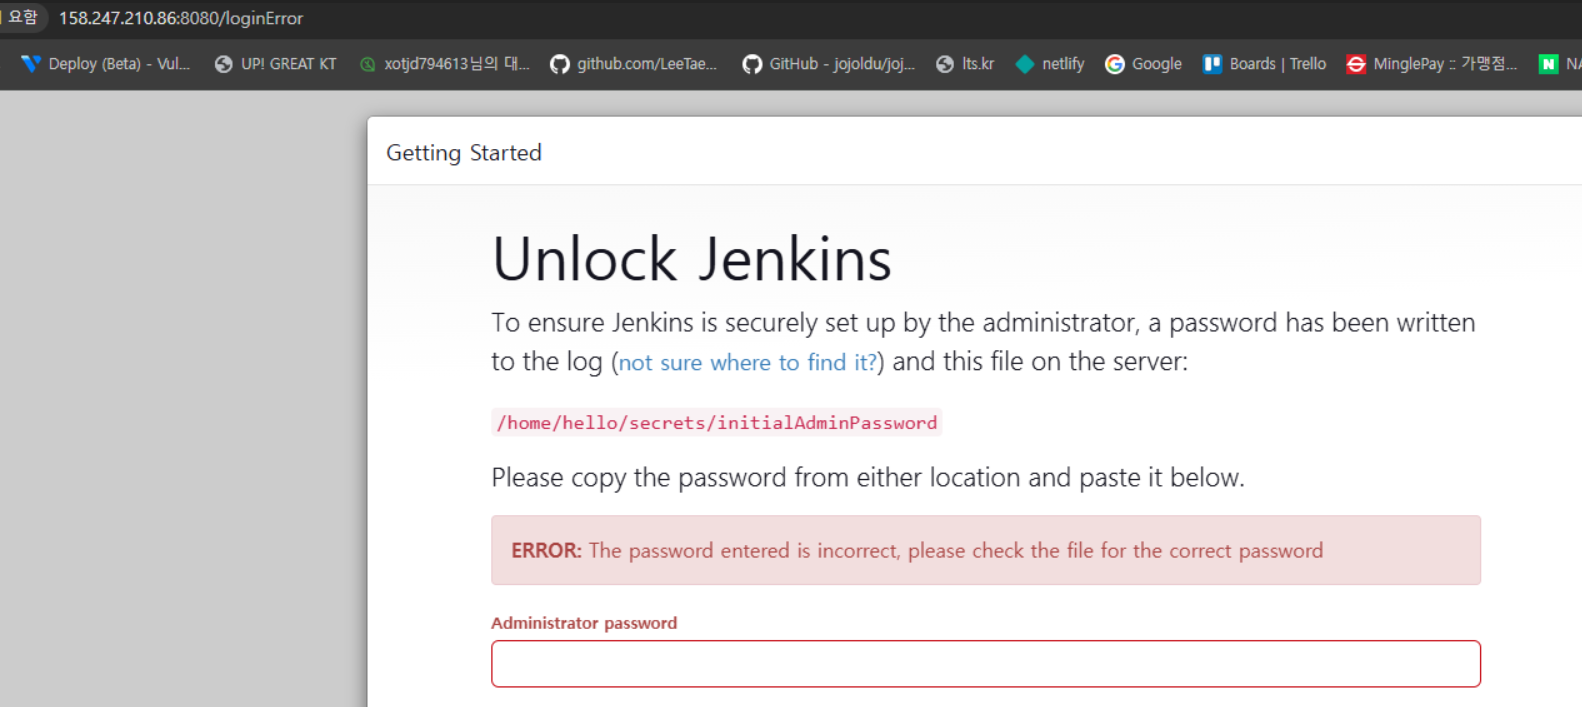The height and width of the screenshot is (707, 1582).
Task: Click 'Please copy the password' instruction text
Action: (x=868, y=478)
